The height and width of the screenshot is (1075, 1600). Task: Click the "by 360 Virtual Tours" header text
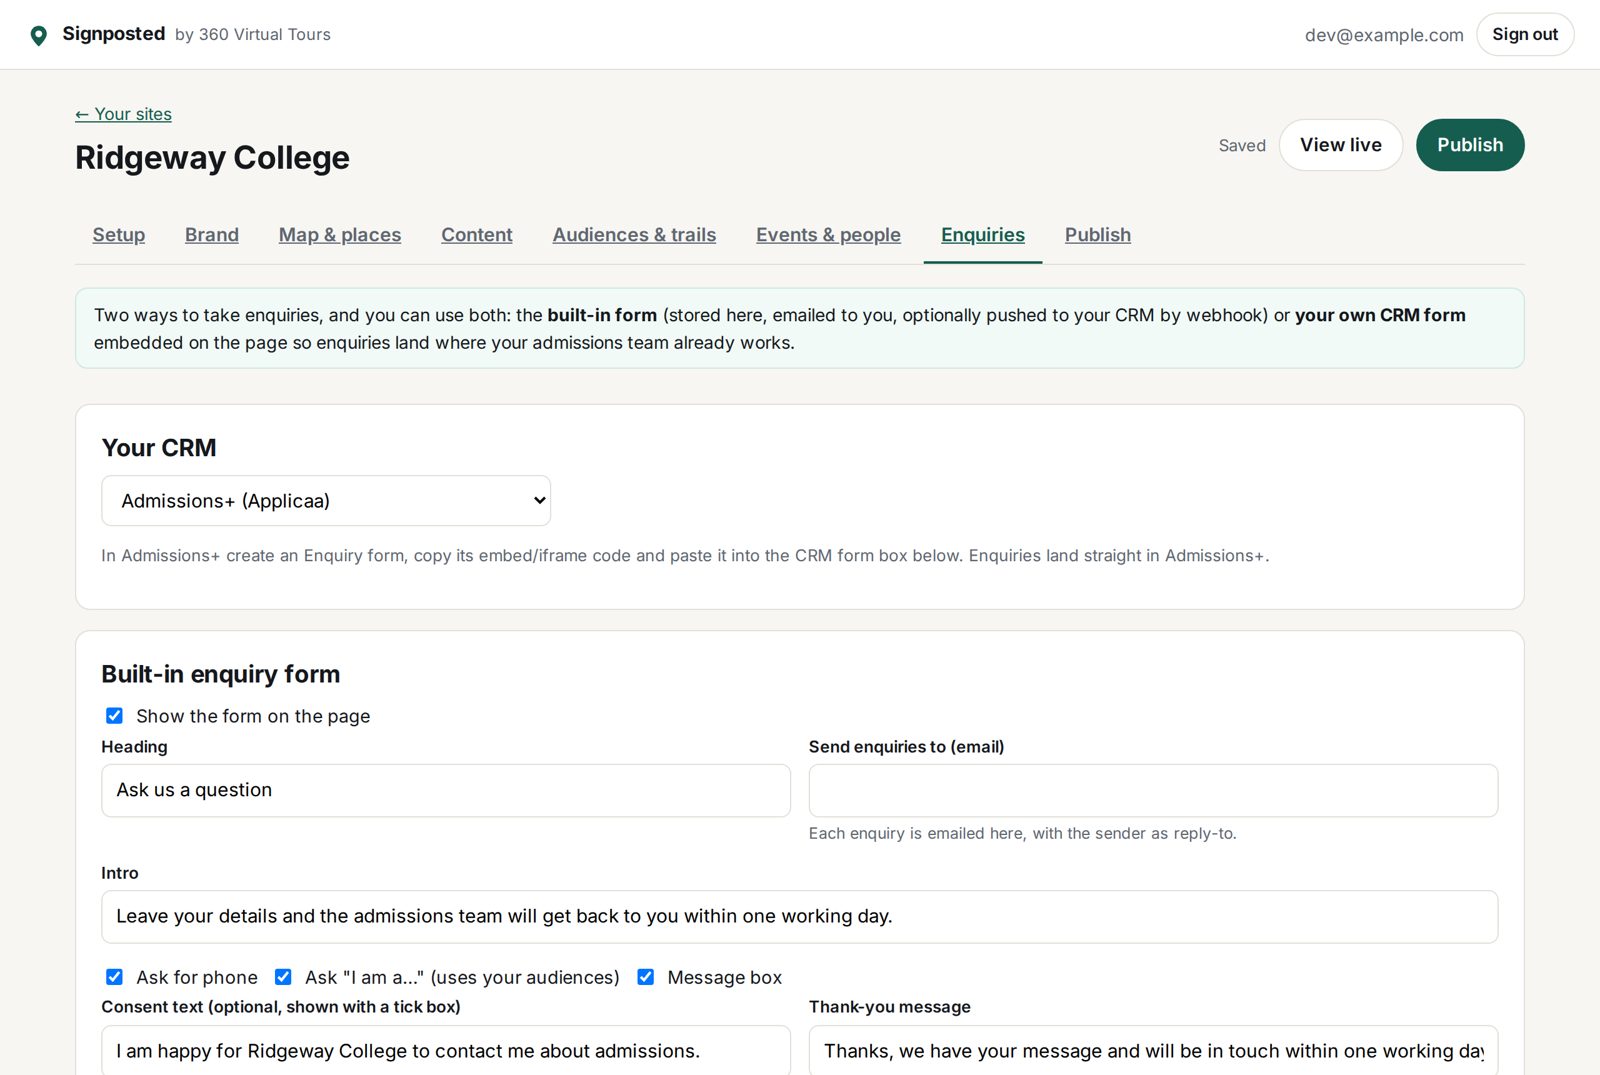pyautogui.click(x=253, y=35)
